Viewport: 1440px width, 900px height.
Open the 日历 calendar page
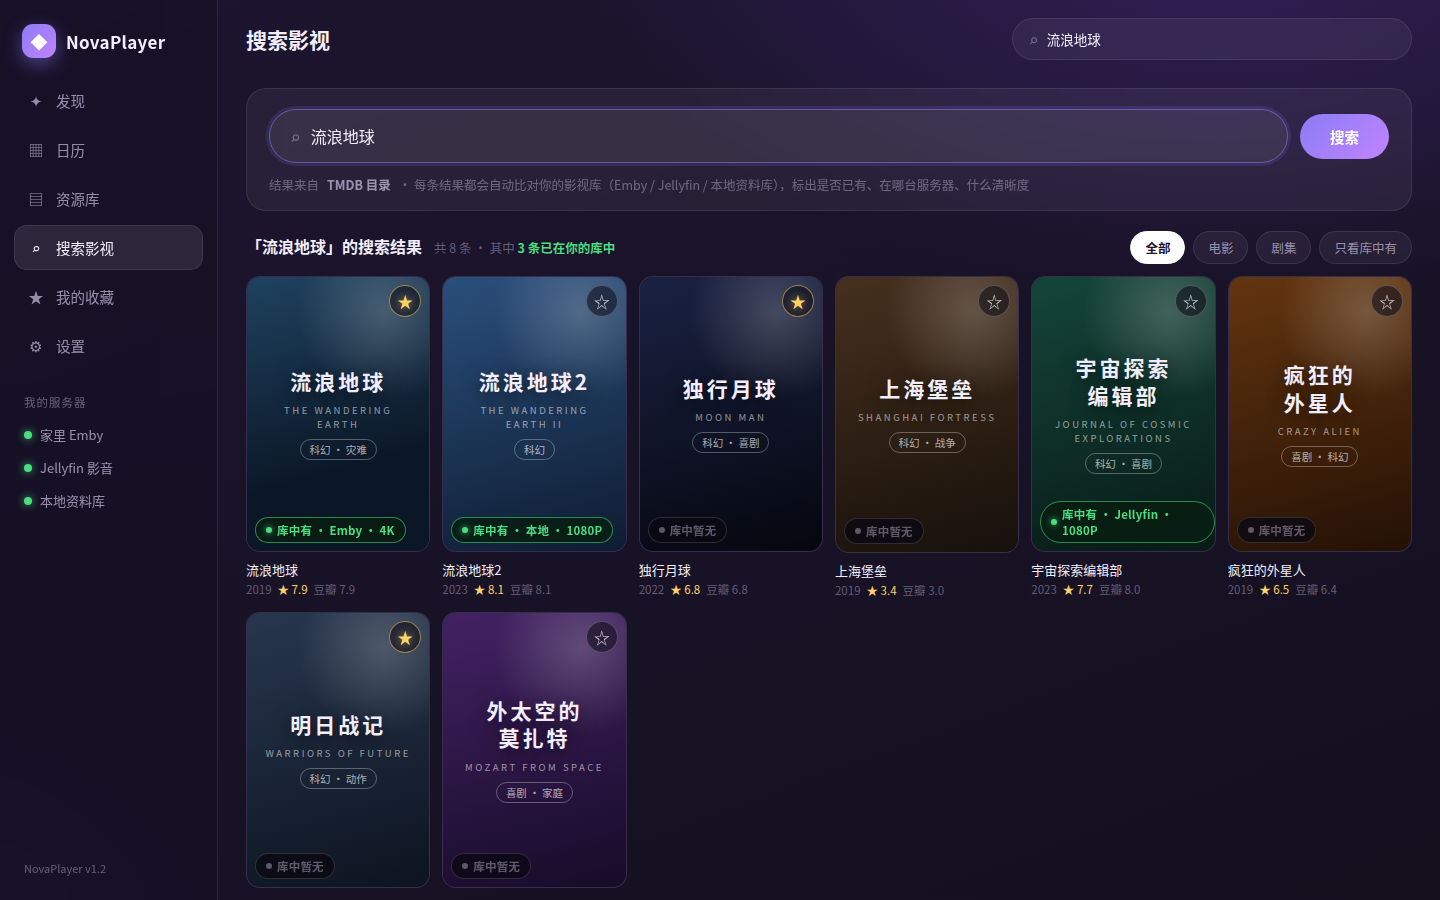coord(108,150)
